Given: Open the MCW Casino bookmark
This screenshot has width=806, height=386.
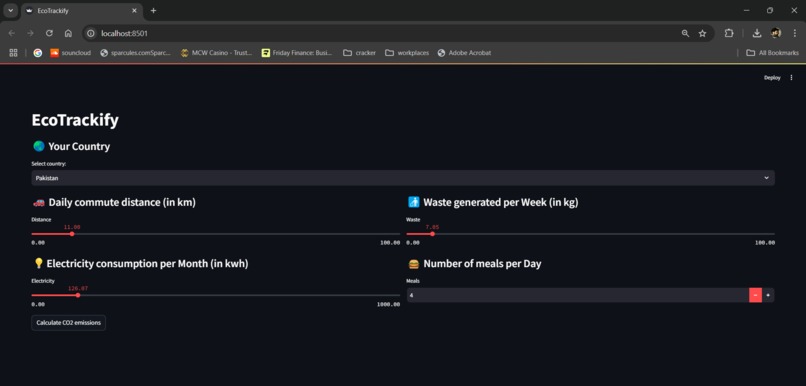Looking at the screenshot, I should click(216, 52).
